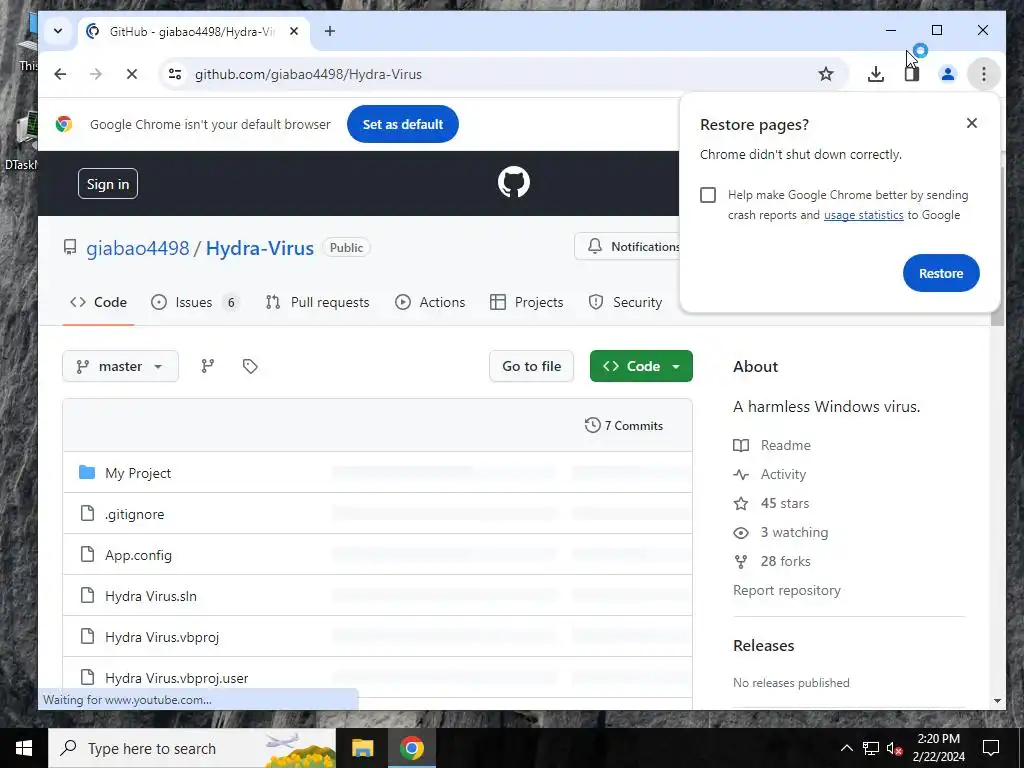Open the Hydra-Virus repository link
The width and height of the screenshot is (1024, 768).
[x=260, y=248]
